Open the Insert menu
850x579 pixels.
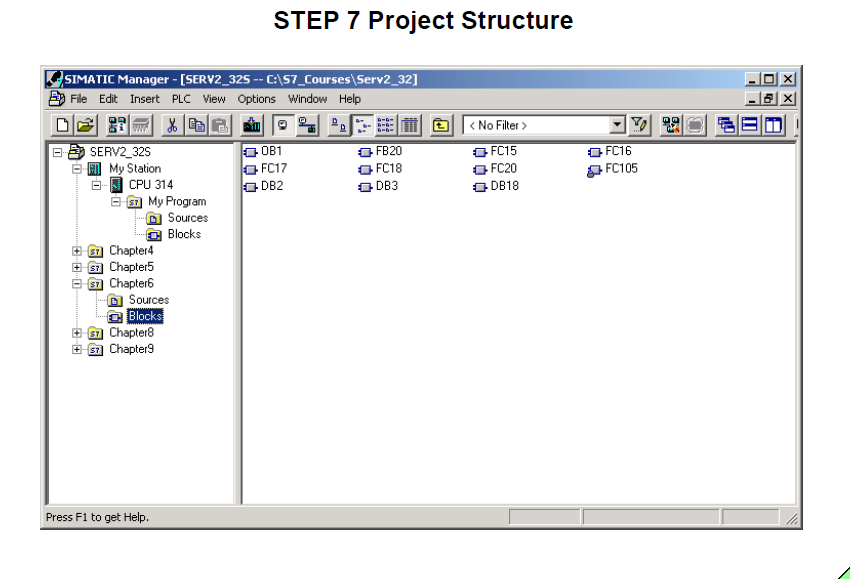[145, 99]
